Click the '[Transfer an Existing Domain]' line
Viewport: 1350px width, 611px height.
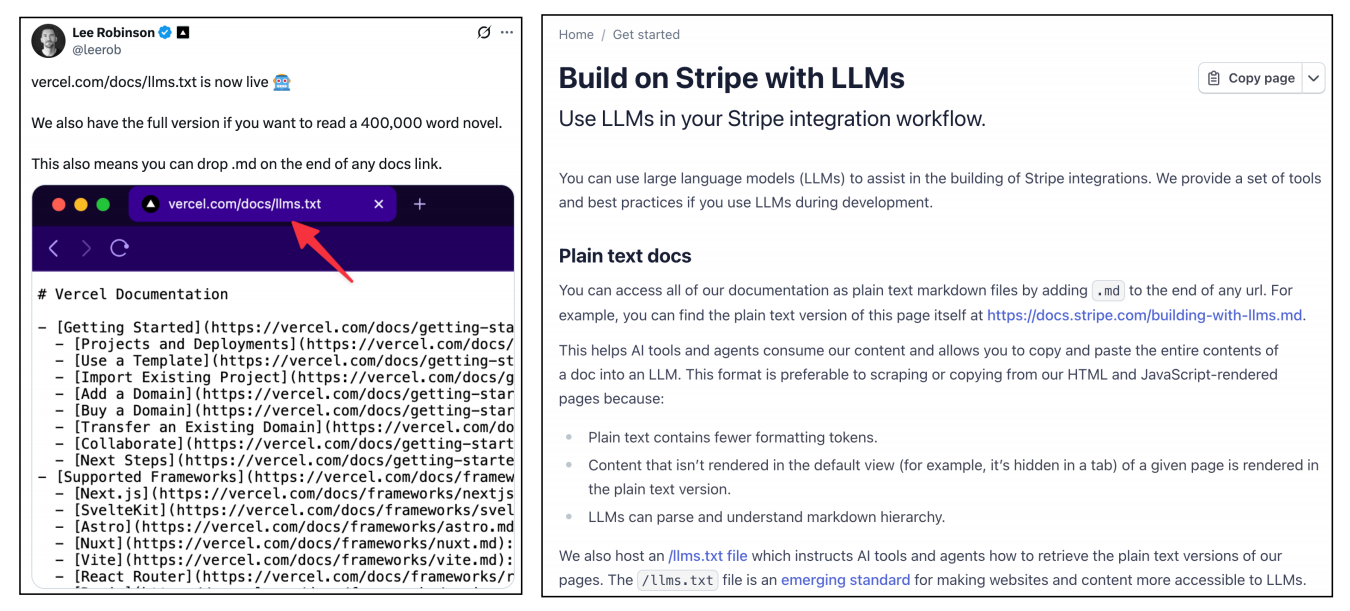(x=284, y=427)
